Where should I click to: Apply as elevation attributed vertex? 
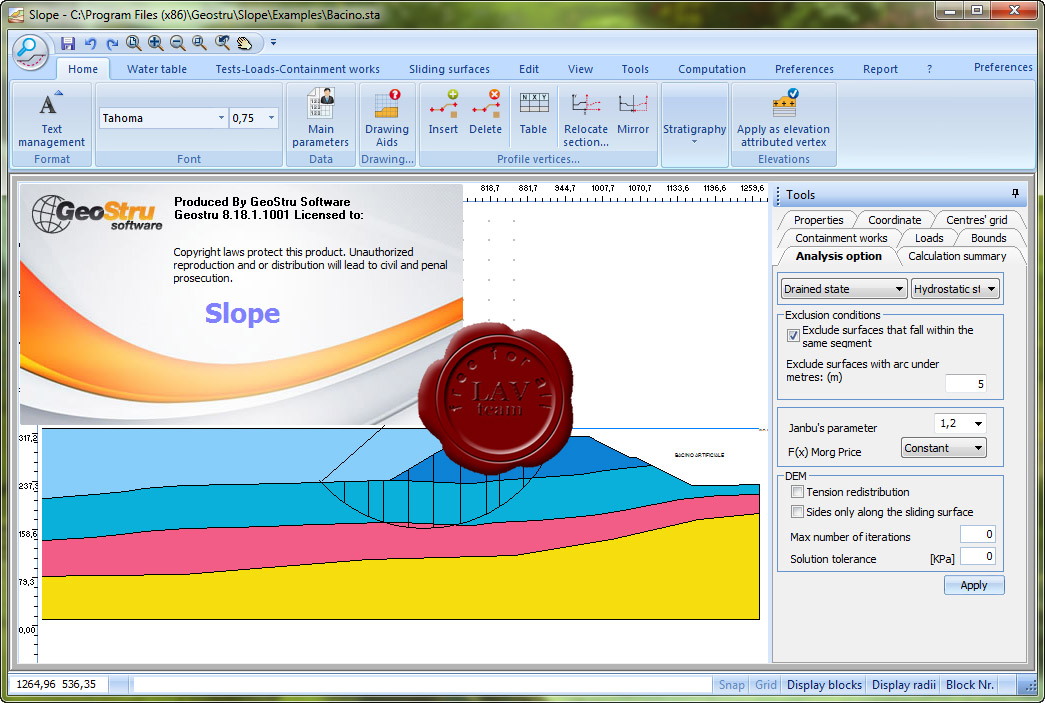tap(783, 118)
